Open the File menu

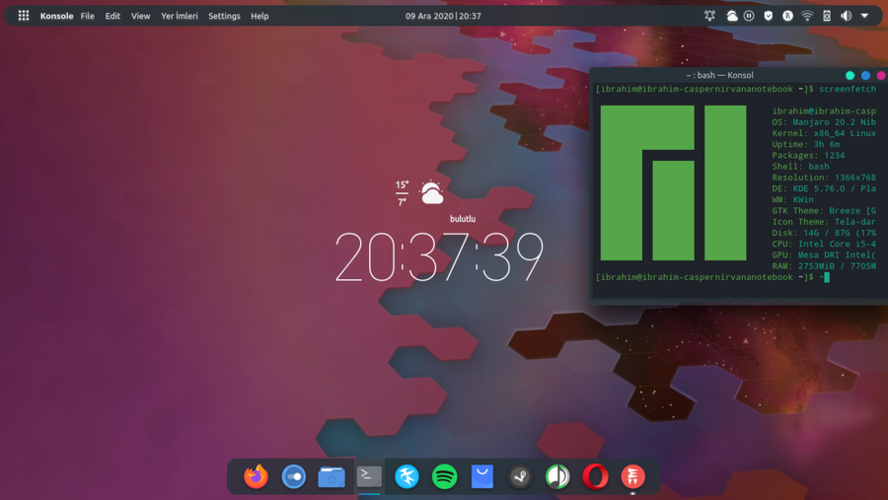(x=87, y=16)
